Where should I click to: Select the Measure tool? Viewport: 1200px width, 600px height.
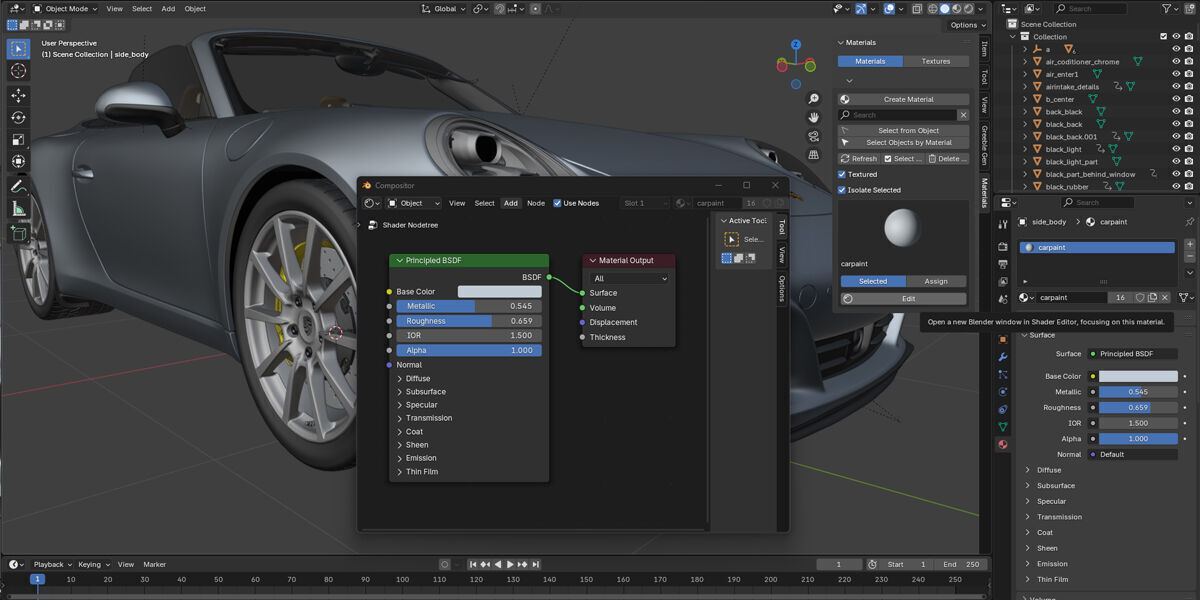coord(18,208)
